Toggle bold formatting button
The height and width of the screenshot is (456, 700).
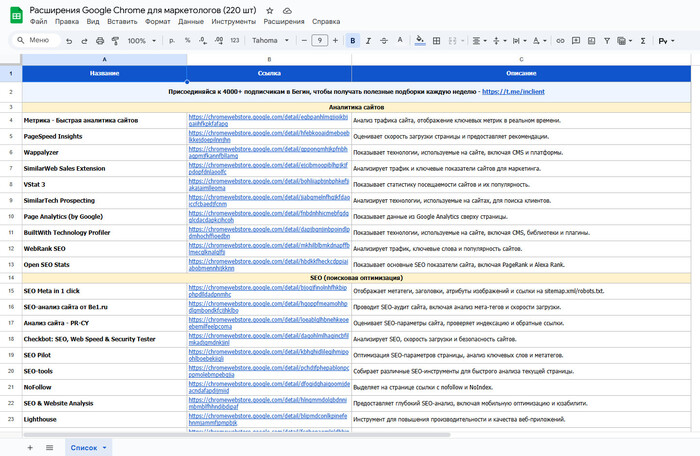click(x=353, y=41)
